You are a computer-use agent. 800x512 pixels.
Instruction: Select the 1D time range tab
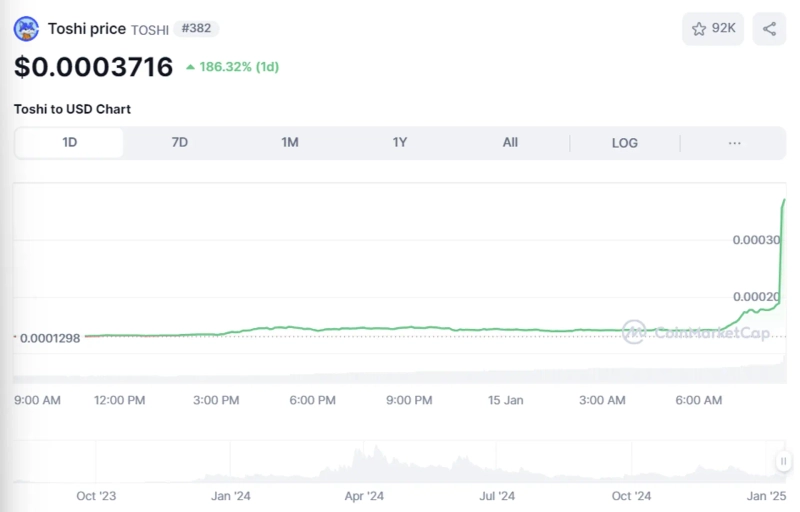click(x=69, y=143)
